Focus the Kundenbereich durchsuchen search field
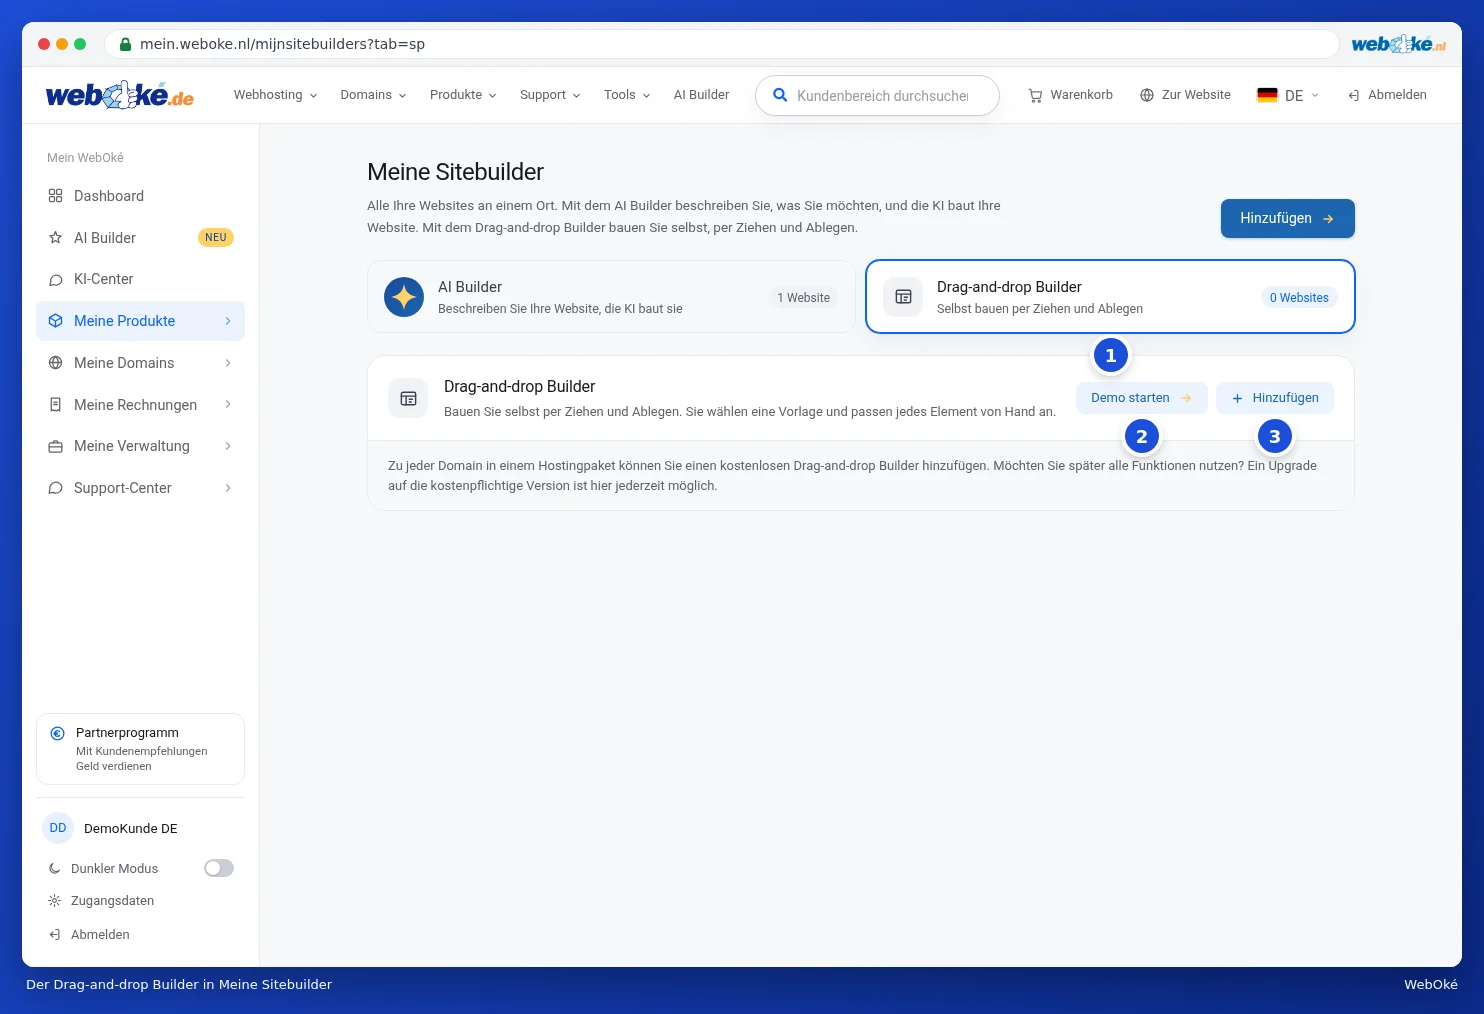The image size is (1484, 1014). tap(877, 96)
